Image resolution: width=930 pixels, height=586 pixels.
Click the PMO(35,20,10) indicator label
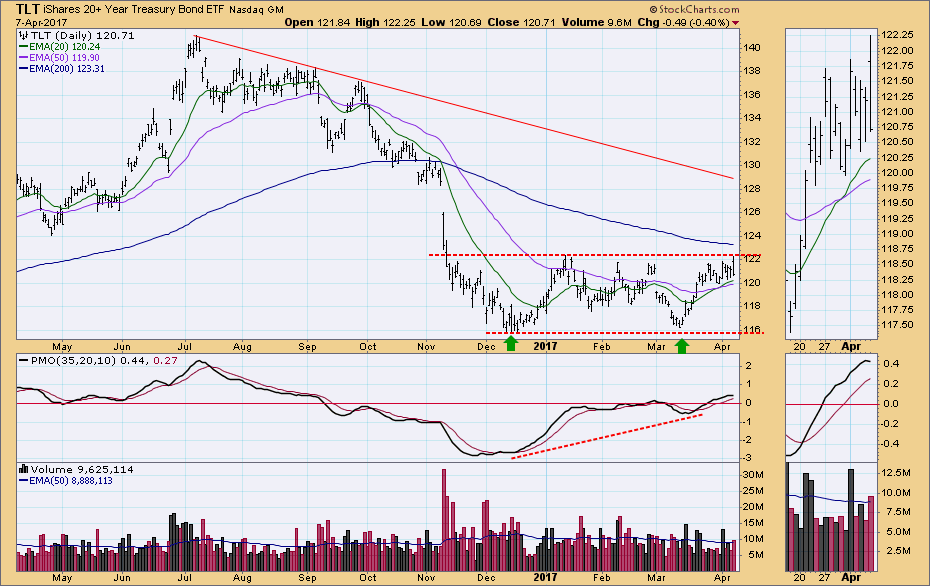(x=75, y=360)
